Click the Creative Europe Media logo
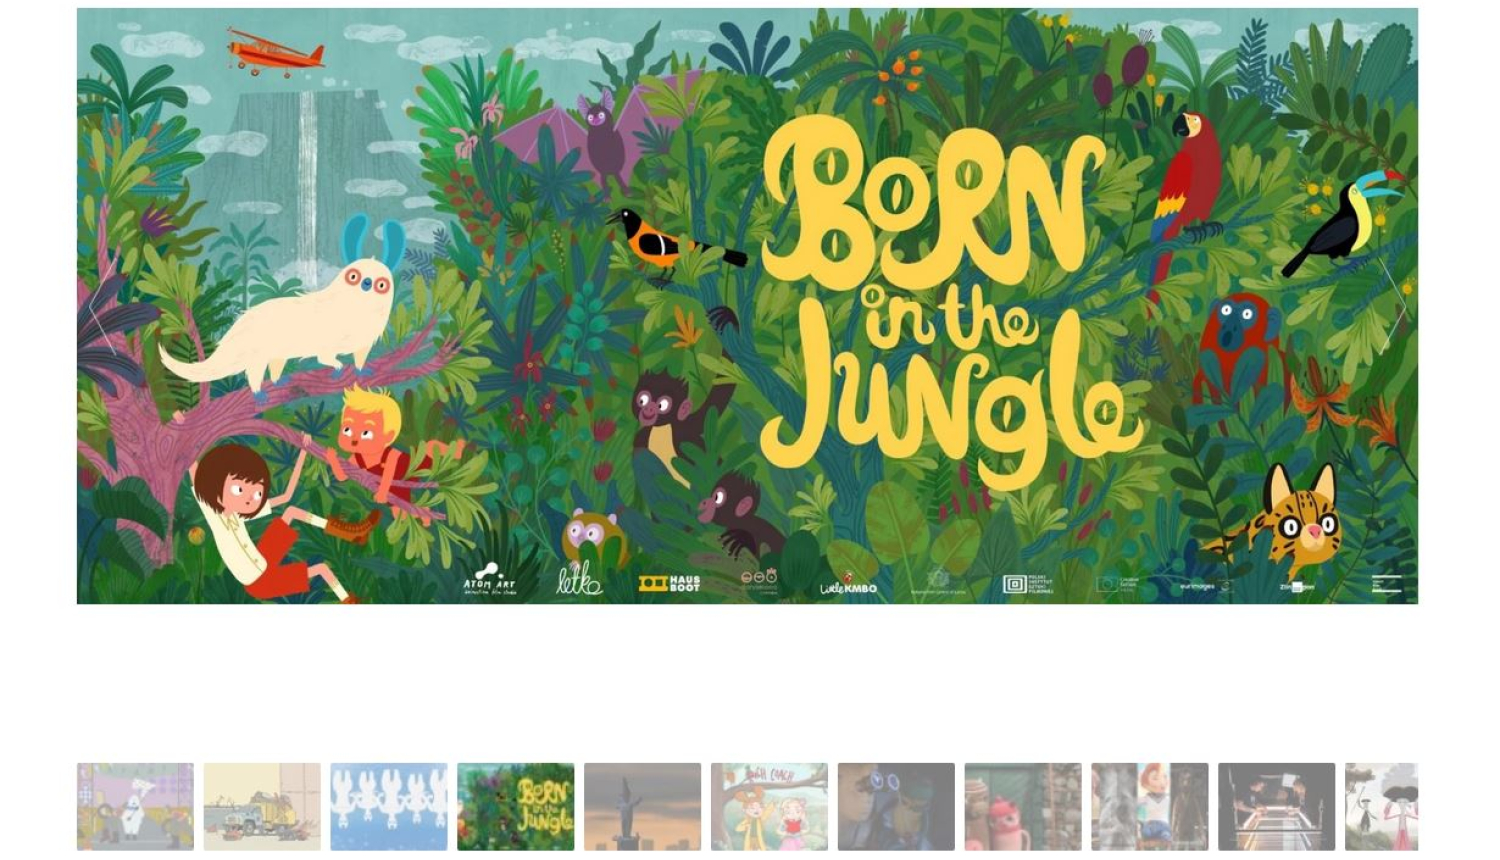Image resolution: width=1500 pixels, height=860 pixels. pos(1118,584)
